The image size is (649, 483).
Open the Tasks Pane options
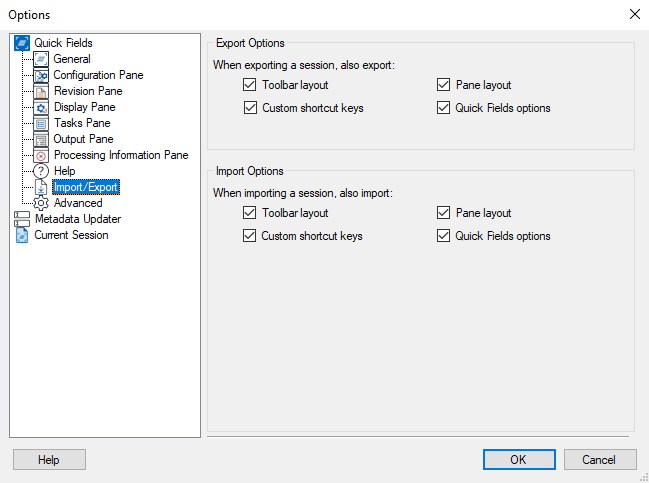point(82,123)
